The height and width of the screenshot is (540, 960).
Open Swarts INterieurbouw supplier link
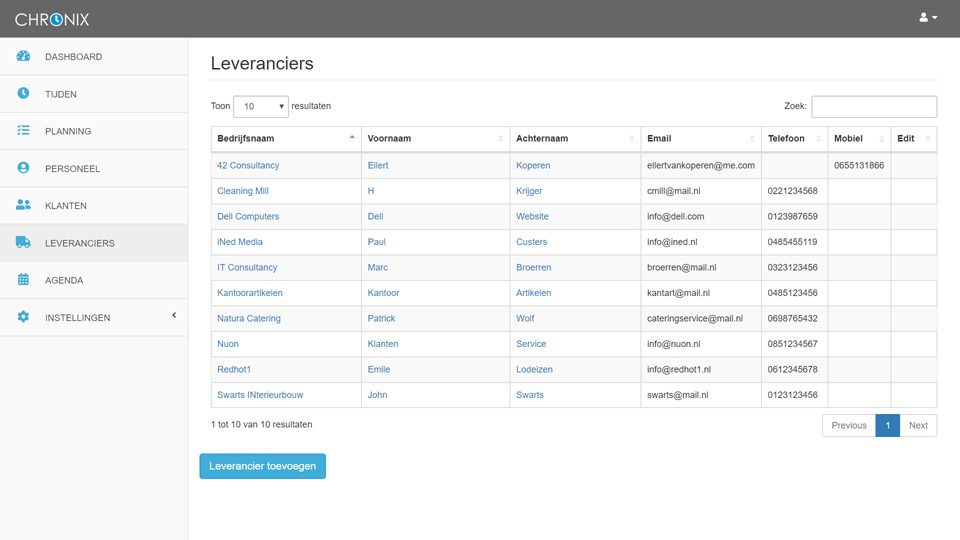[260, 395]
